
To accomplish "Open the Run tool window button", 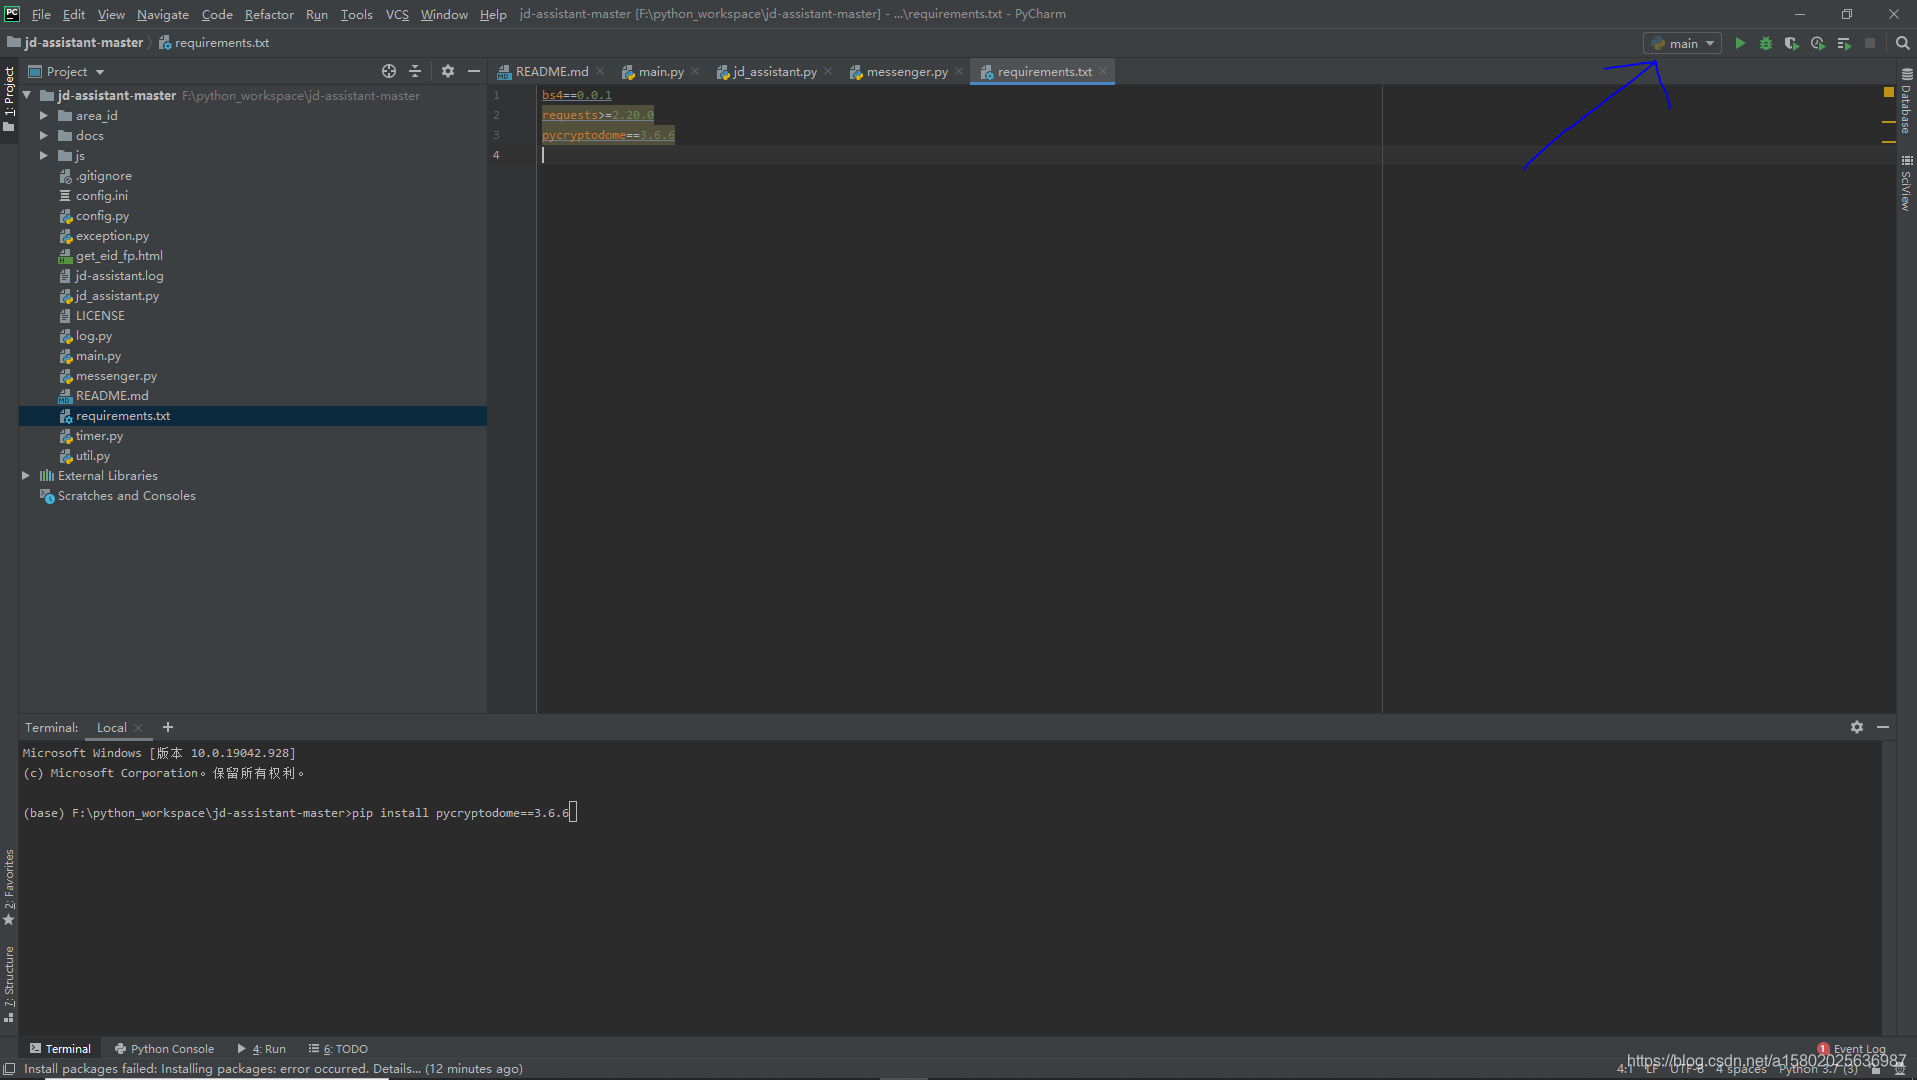I will point(262,1048).
